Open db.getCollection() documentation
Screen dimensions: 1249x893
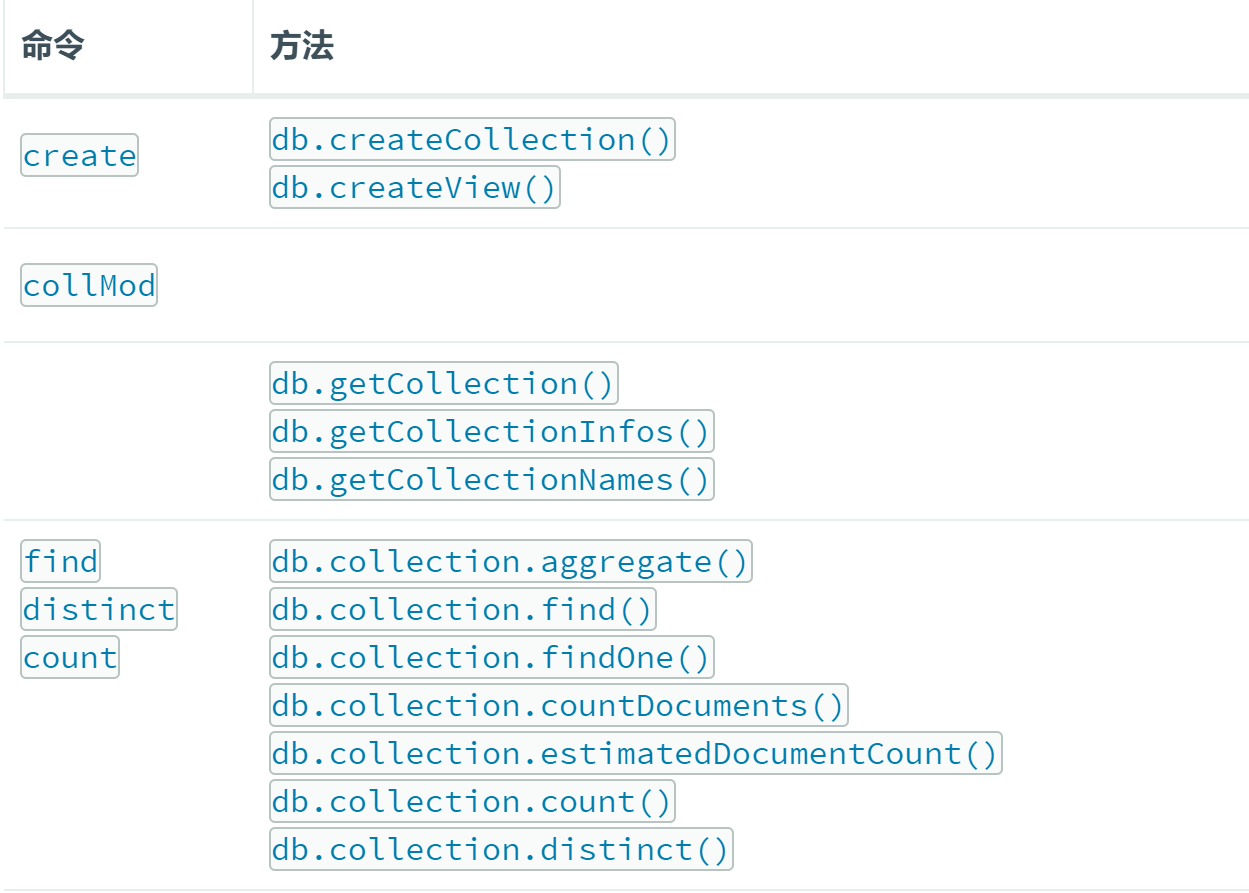[x=443, y=383]
